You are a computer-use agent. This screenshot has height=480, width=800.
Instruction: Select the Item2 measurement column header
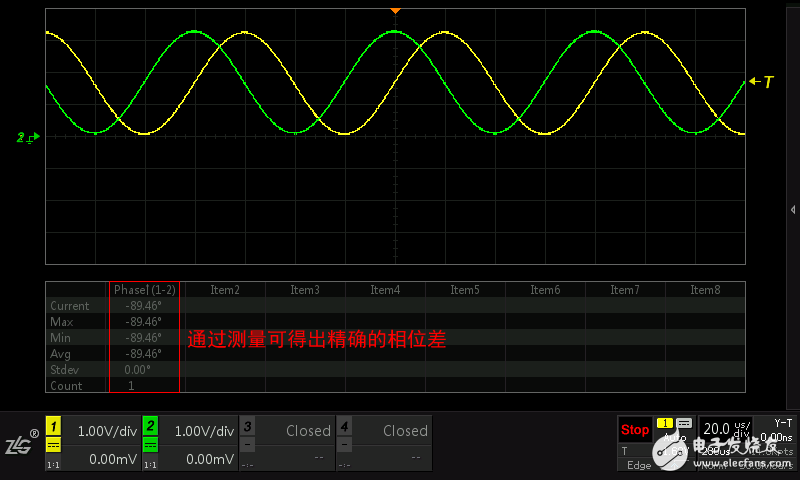click(x=225, y=290)
